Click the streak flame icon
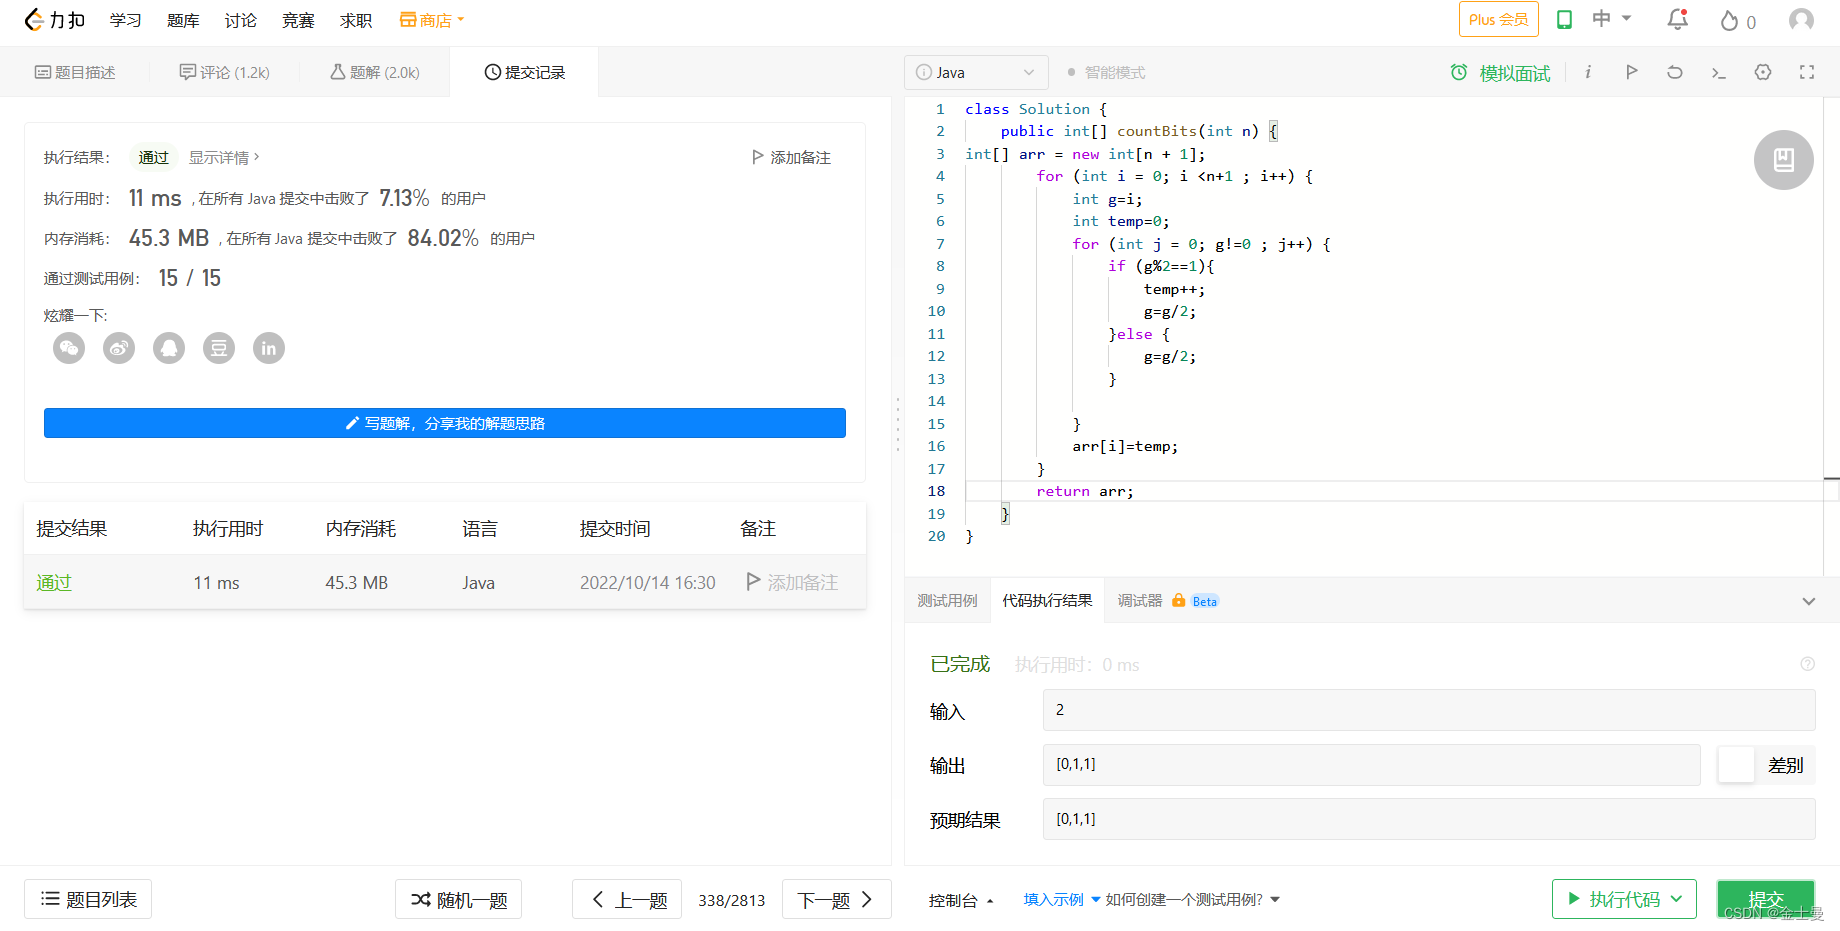This screenshot has height=931, width=1840. click(1730, 21)
